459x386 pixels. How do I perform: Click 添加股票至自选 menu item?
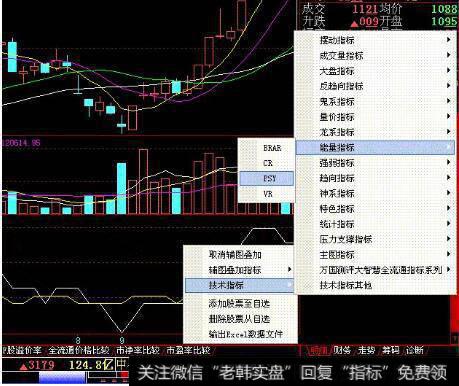(x=240, y=303)
